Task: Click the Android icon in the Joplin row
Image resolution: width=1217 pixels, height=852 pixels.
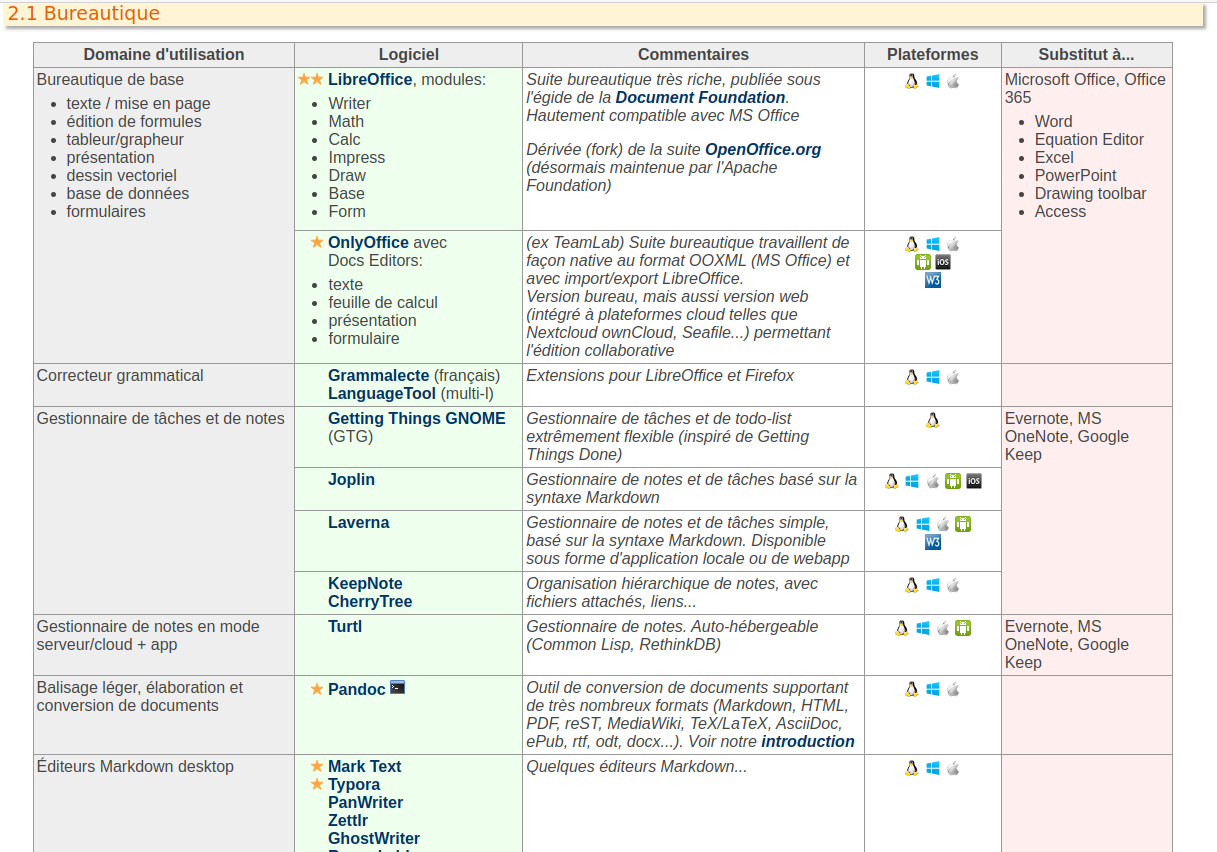Action: (x=953, y=481)
